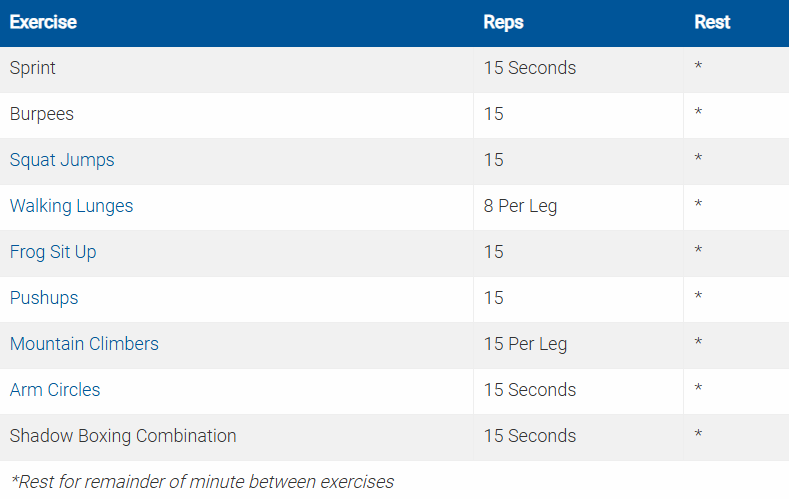Follow the Pushups exercise link
This screenshot has height=499, width=789.
tap(44, 298)
